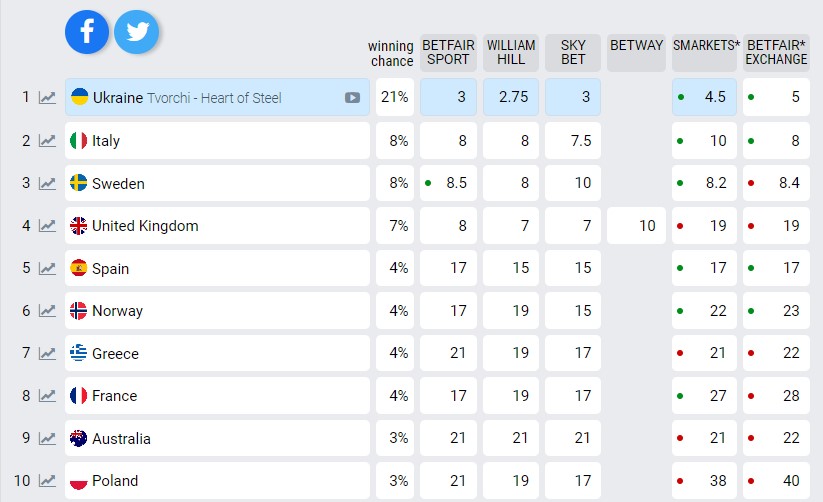Open the trend chart icon for Spain
This screenshot has height=502, width=823.
[x=47, y=268]
